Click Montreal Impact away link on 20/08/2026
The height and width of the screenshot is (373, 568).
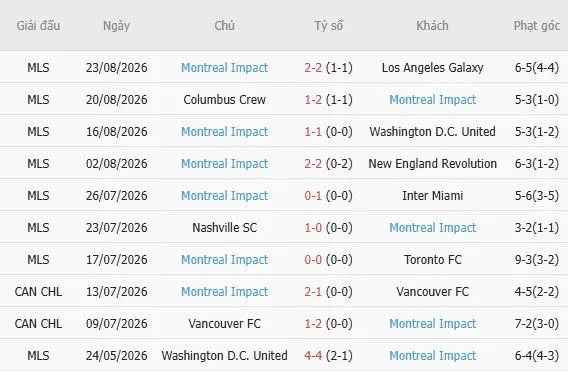pyautogui.click(x=433, y=100)
